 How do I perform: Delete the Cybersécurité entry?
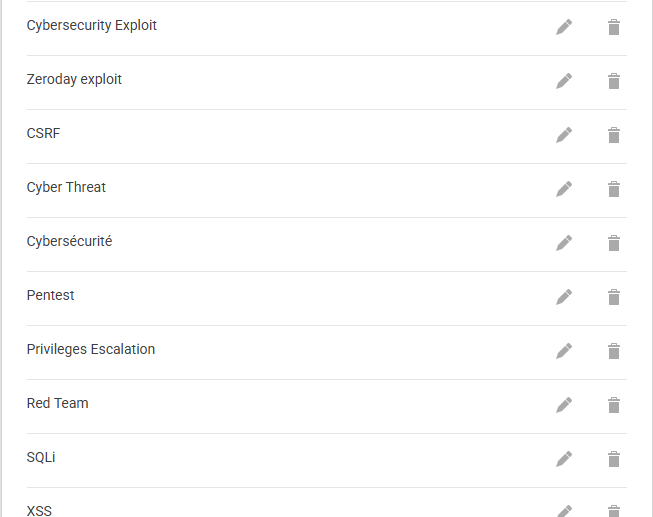point(614,243)
